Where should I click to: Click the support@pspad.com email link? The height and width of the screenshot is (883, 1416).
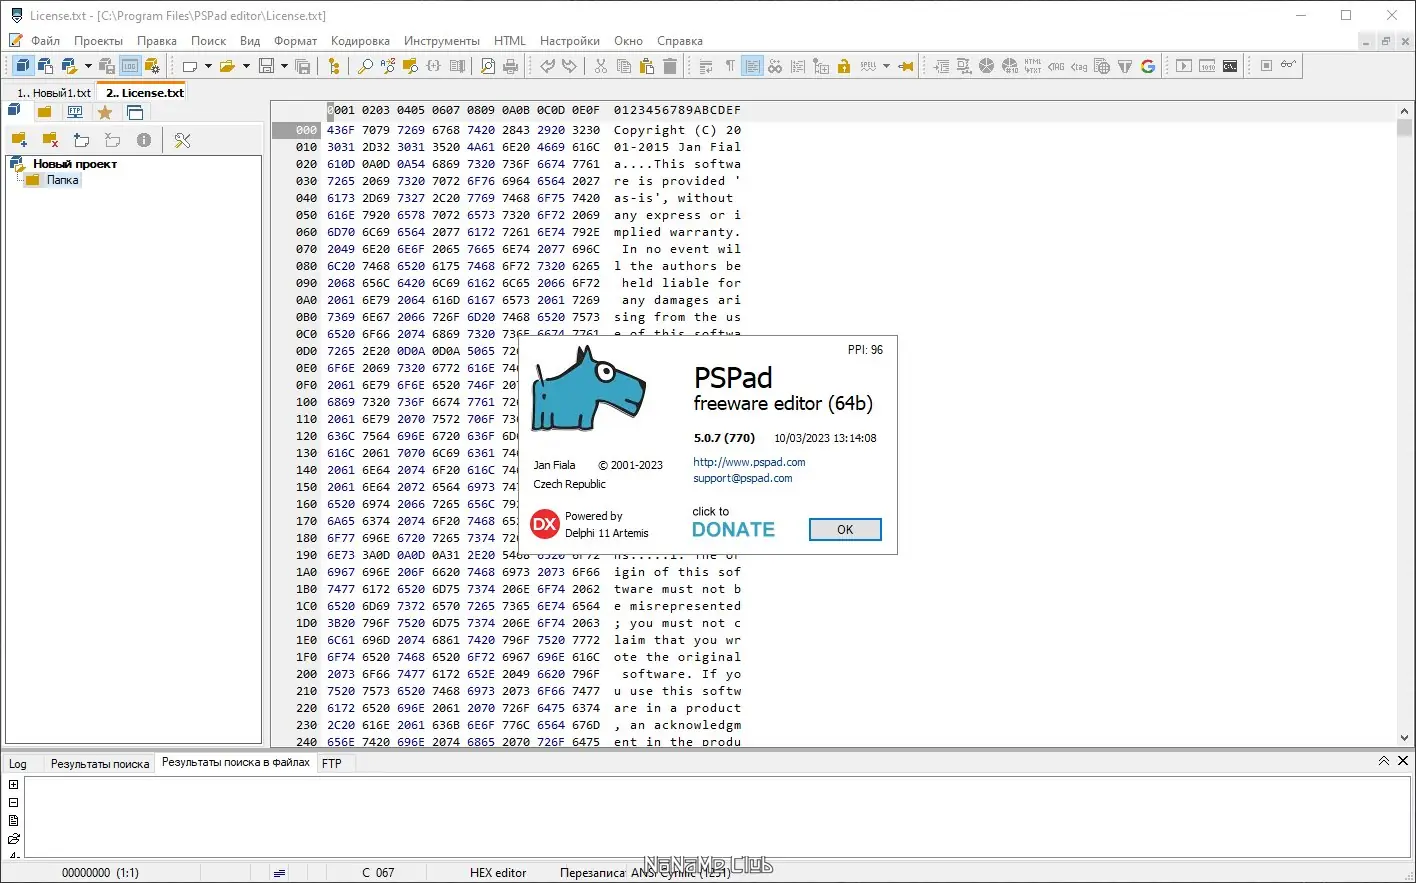point(743,478)
